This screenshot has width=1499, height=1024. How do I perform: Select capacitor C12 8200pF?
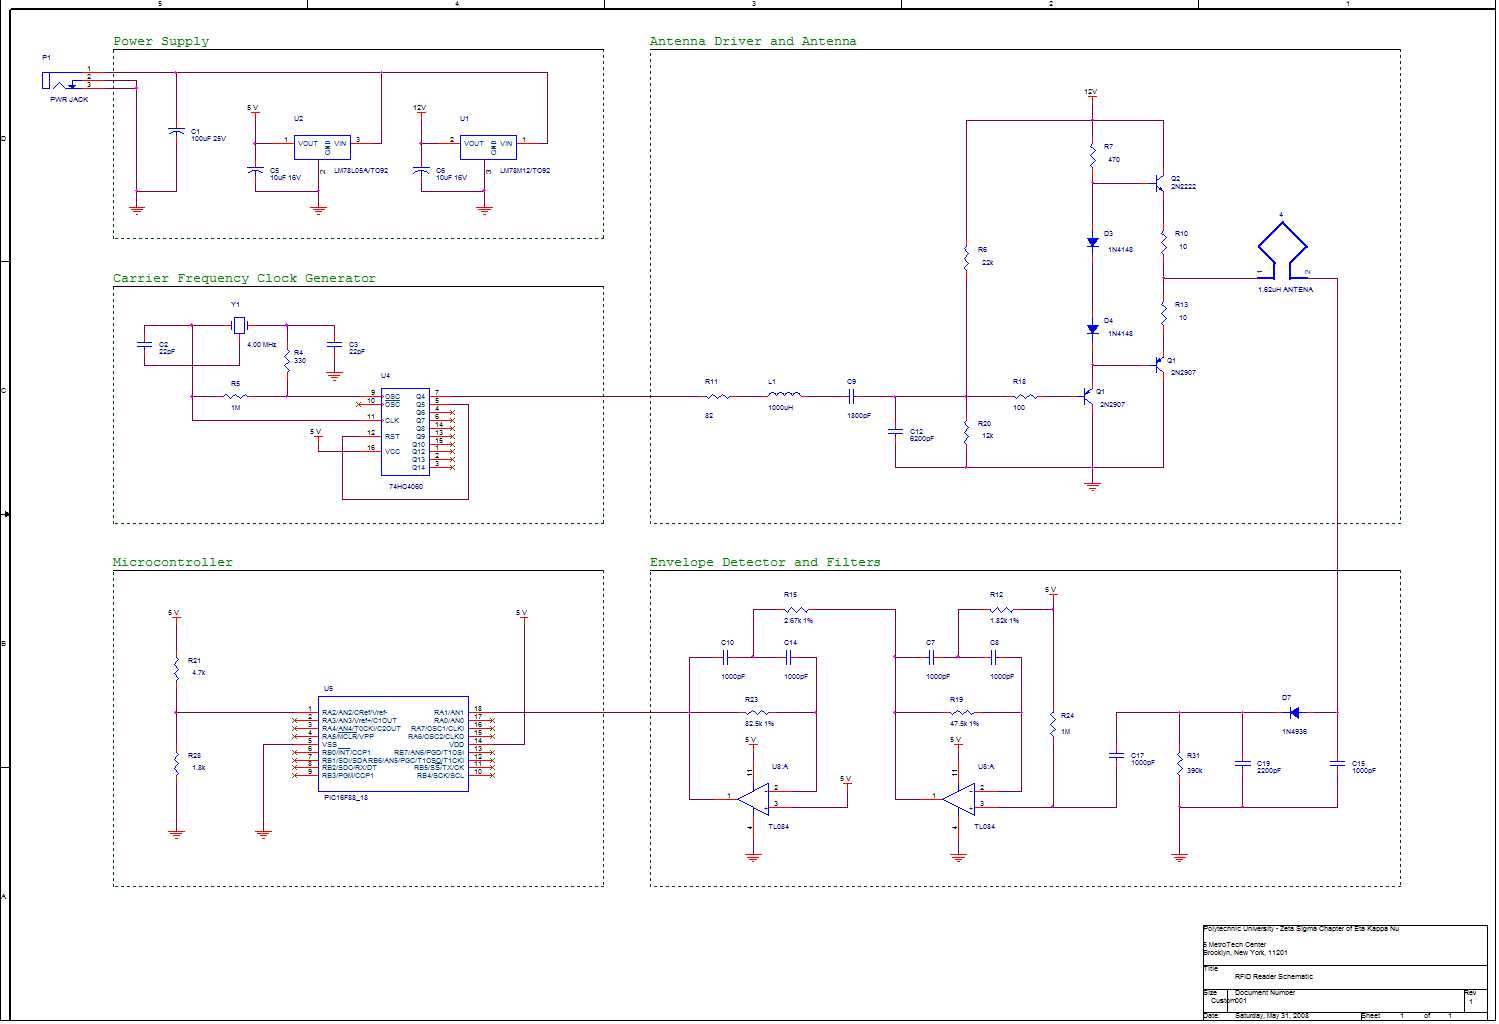[x=895, y=432]
